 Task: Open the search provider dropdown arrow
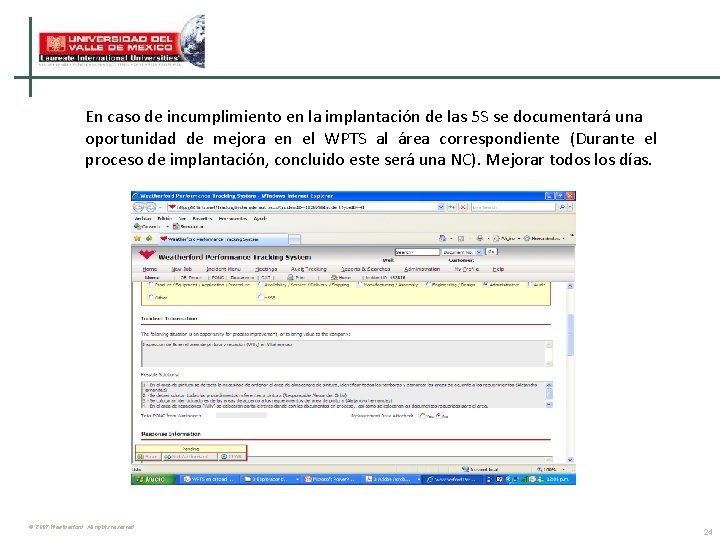[x=570, y=207]
